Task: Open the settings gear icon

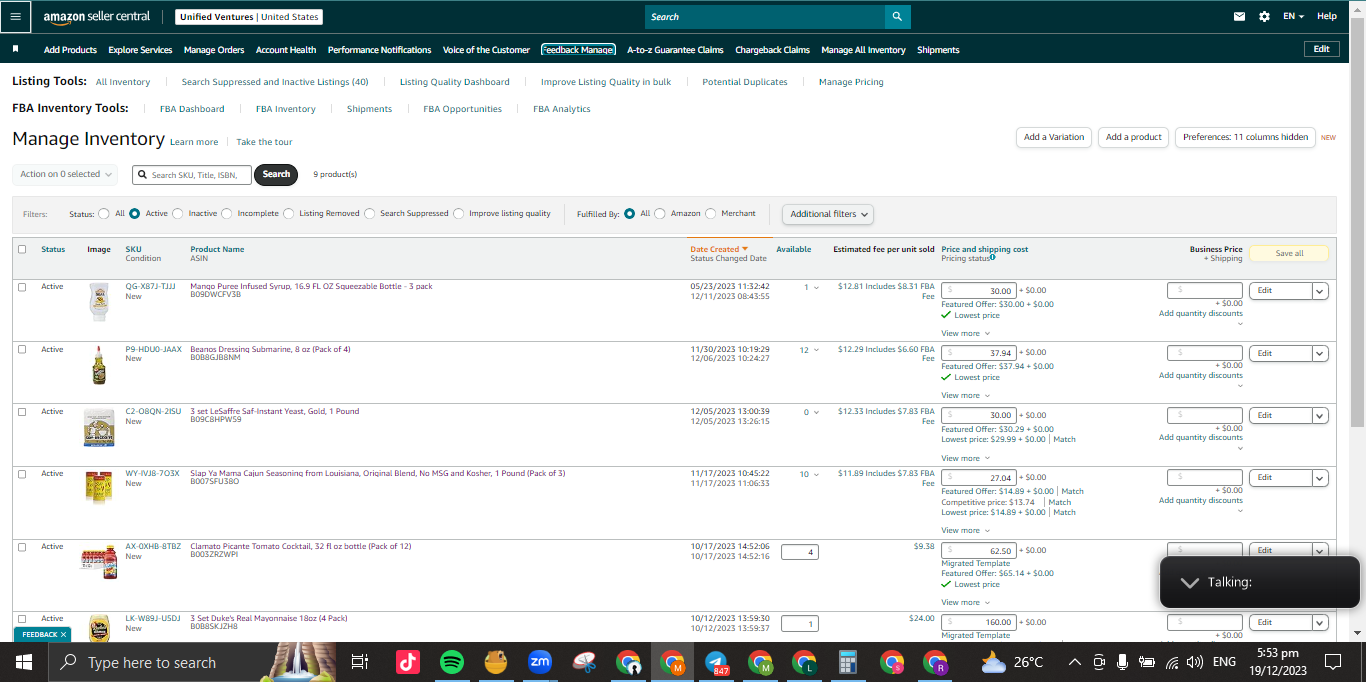Action: point(1264,16)
